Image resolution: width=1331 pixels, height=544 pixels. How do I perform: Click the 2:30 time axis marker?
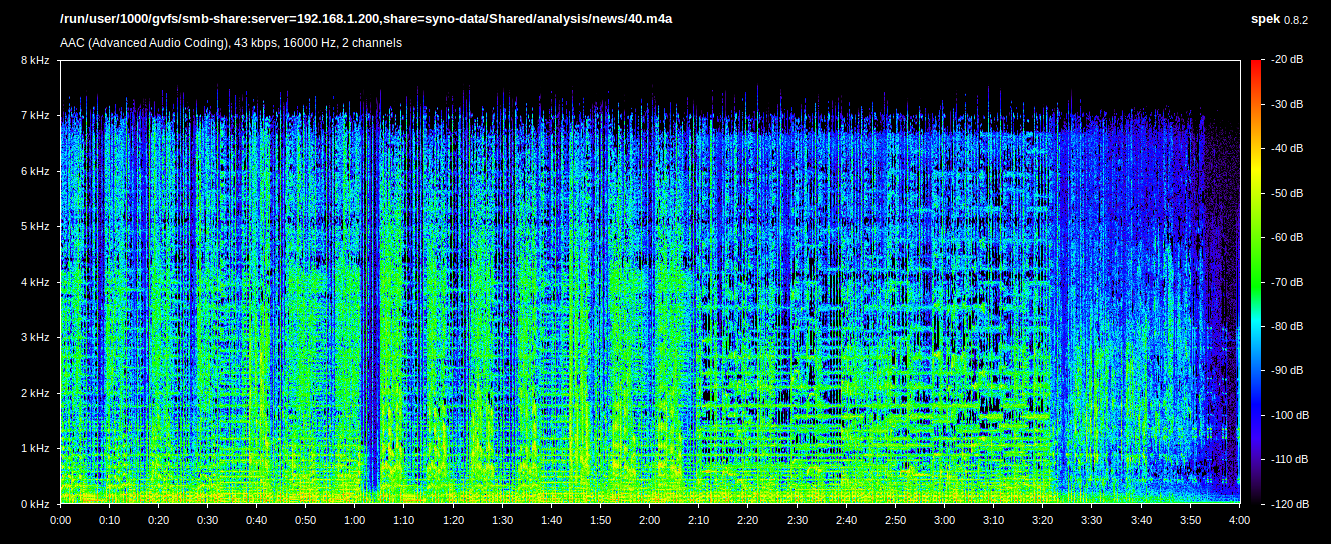click(797, 521)
